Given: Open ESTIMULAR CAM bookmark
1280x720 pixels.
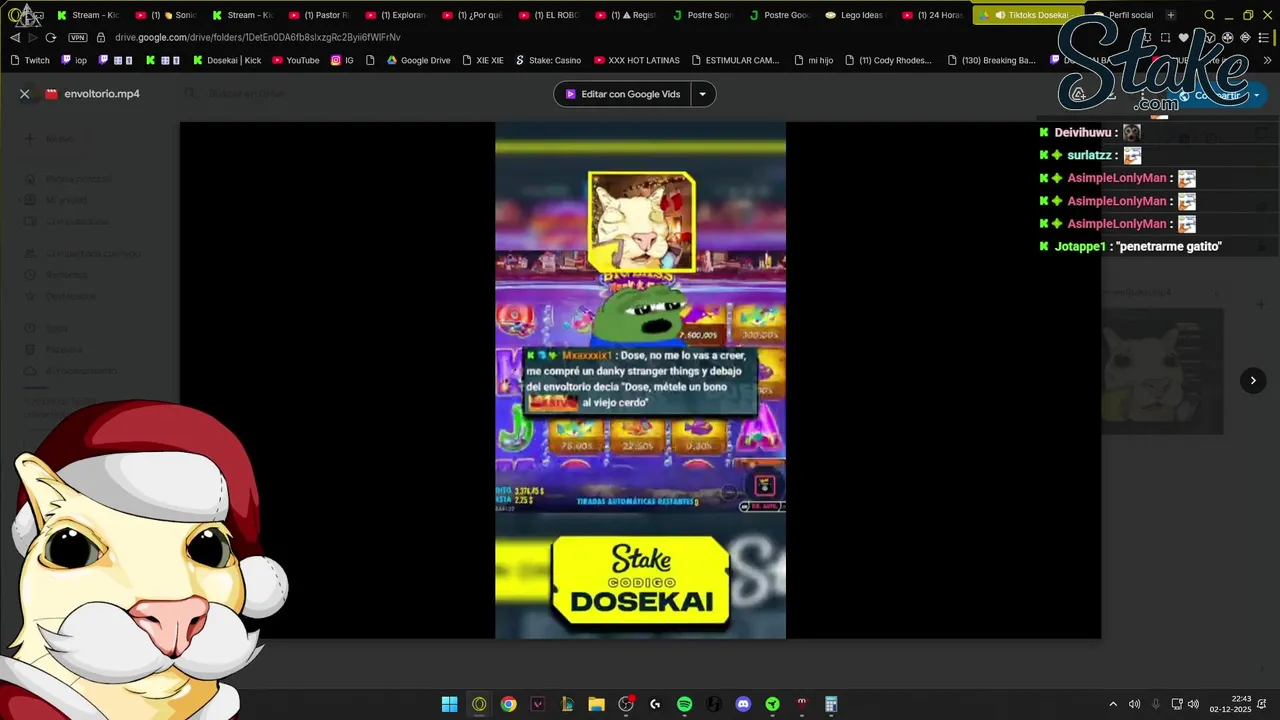Looking at the screenshot, I should (735, 60).
